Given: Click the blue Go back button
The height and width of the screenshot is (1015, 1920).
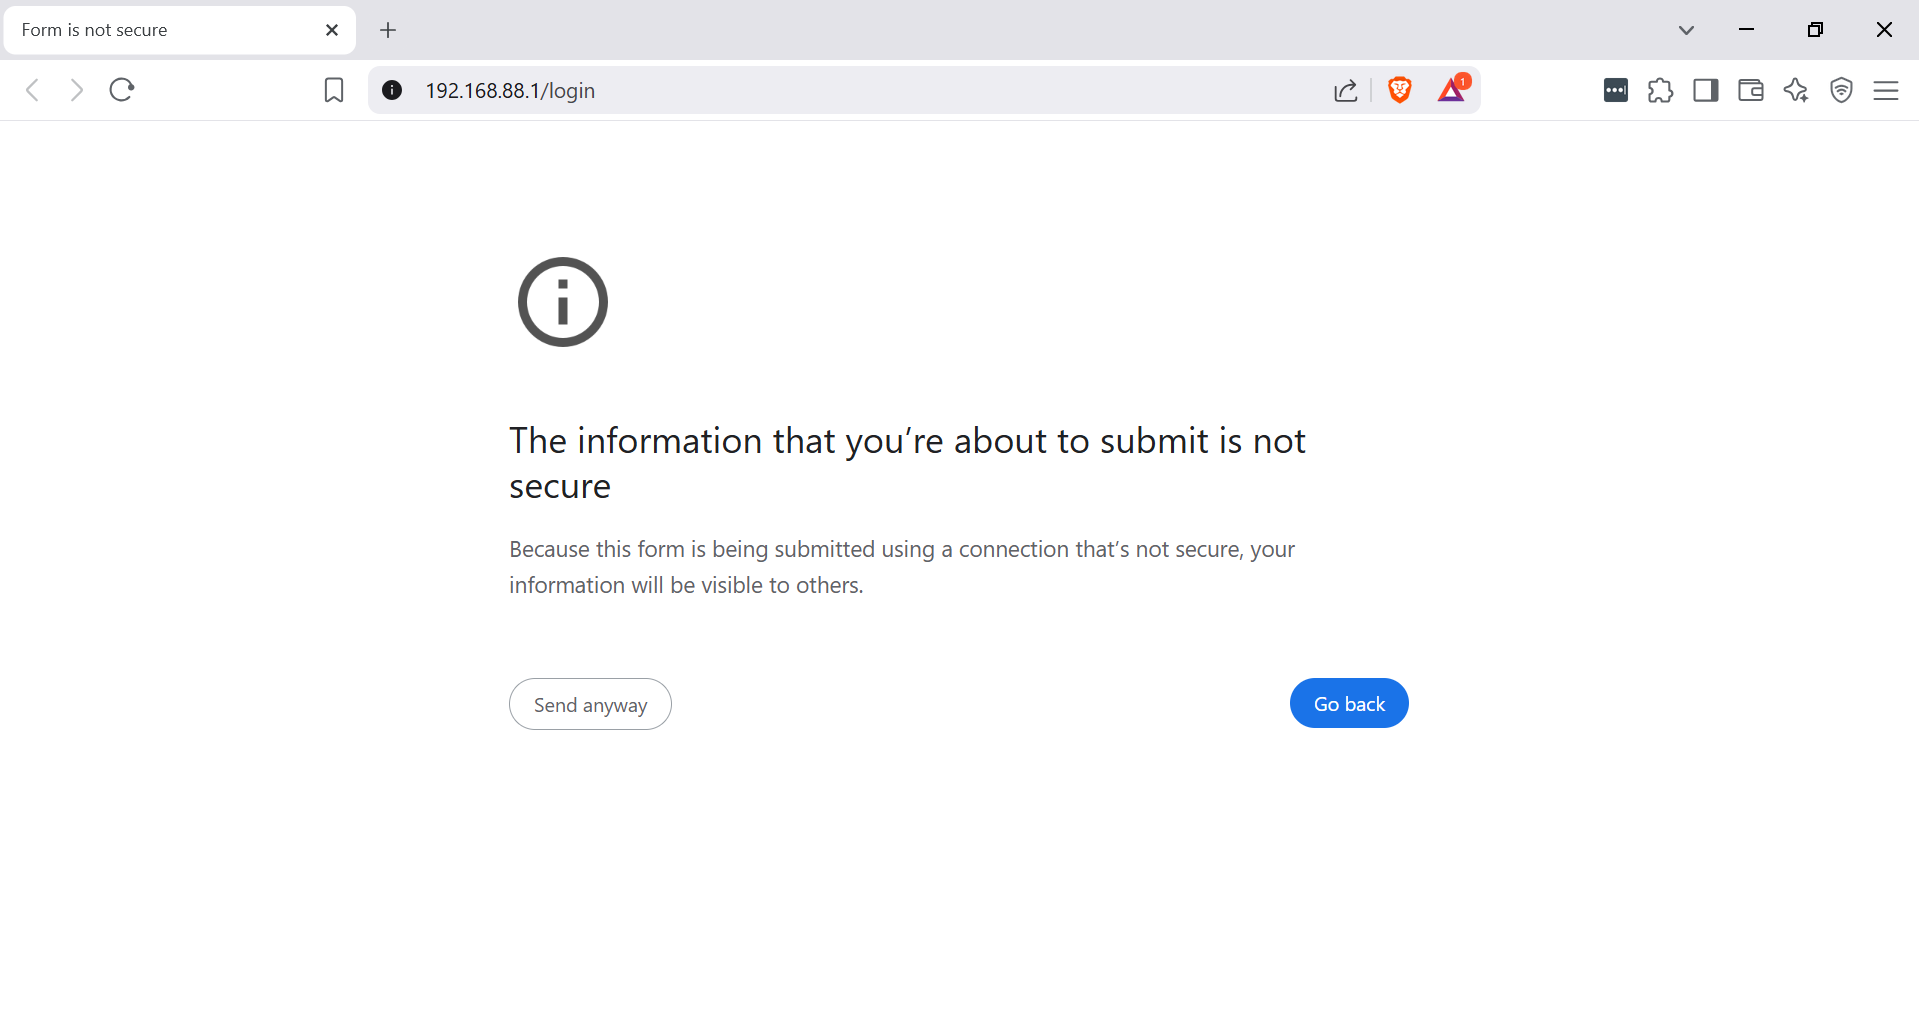Looking at the screenshot, I should 1349,703.
